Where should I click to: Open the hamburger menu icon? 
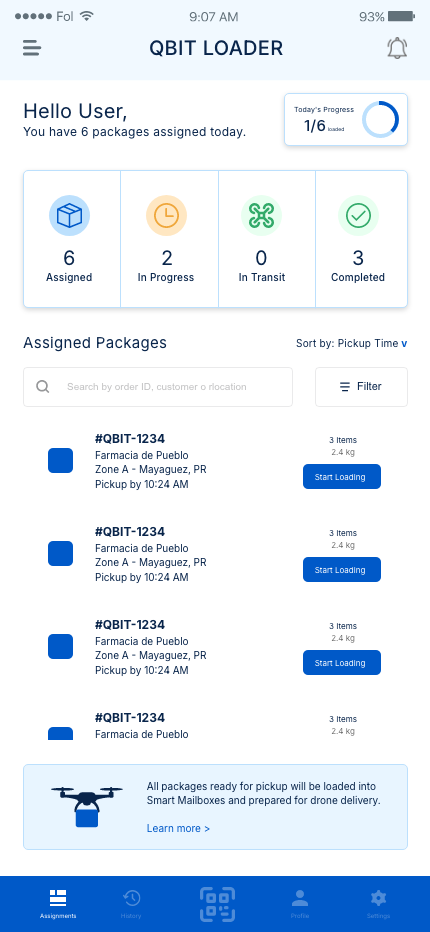pyautogui.click(x=32, y=48)
